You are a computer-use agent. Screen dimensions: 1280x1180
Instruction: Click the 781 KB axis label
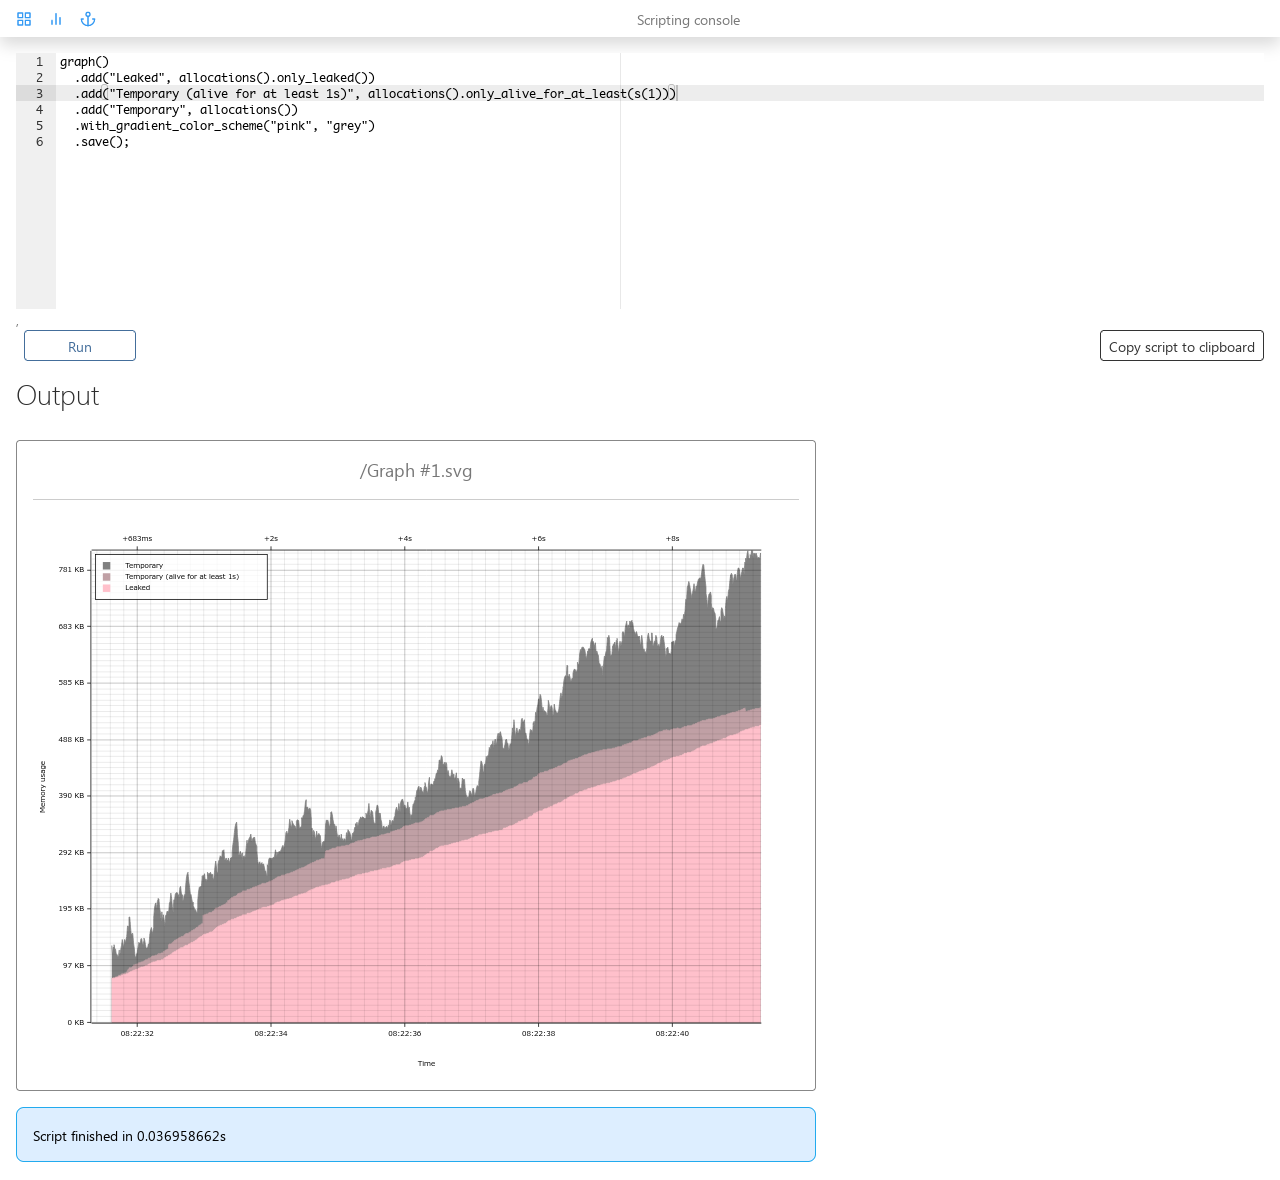(71, 570)
